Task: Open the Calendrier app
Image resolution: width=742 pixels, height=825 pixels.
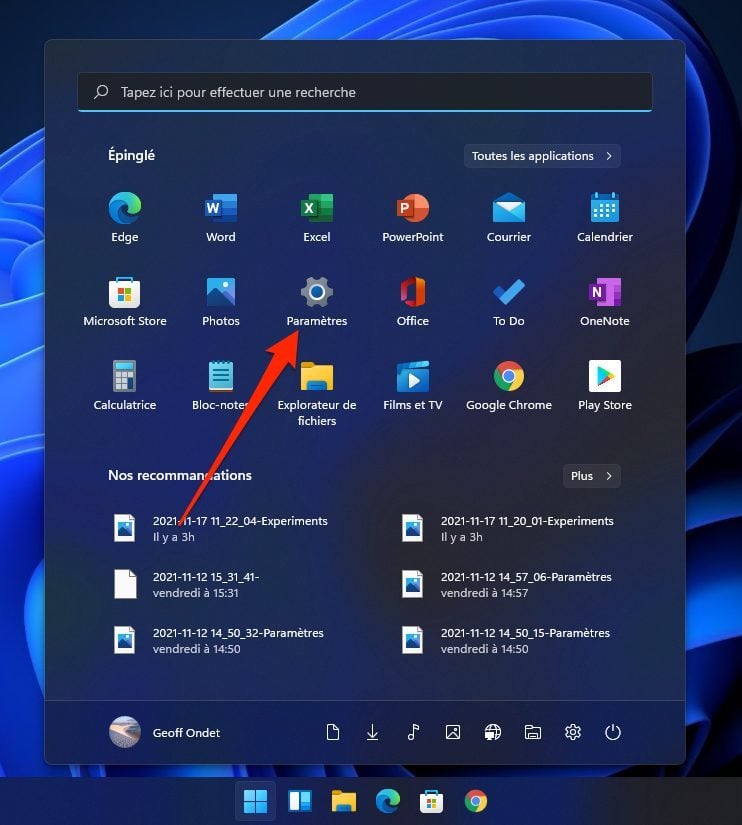Action: (x=605, y=217)
